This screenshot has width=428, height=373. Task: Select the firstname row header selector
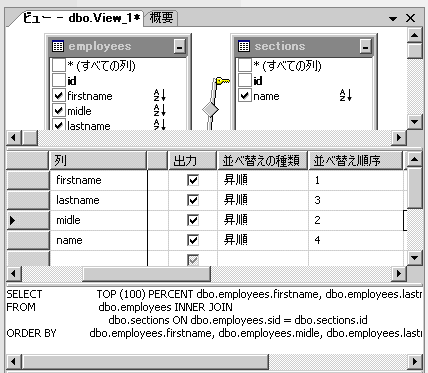click(x=28, y=180)
